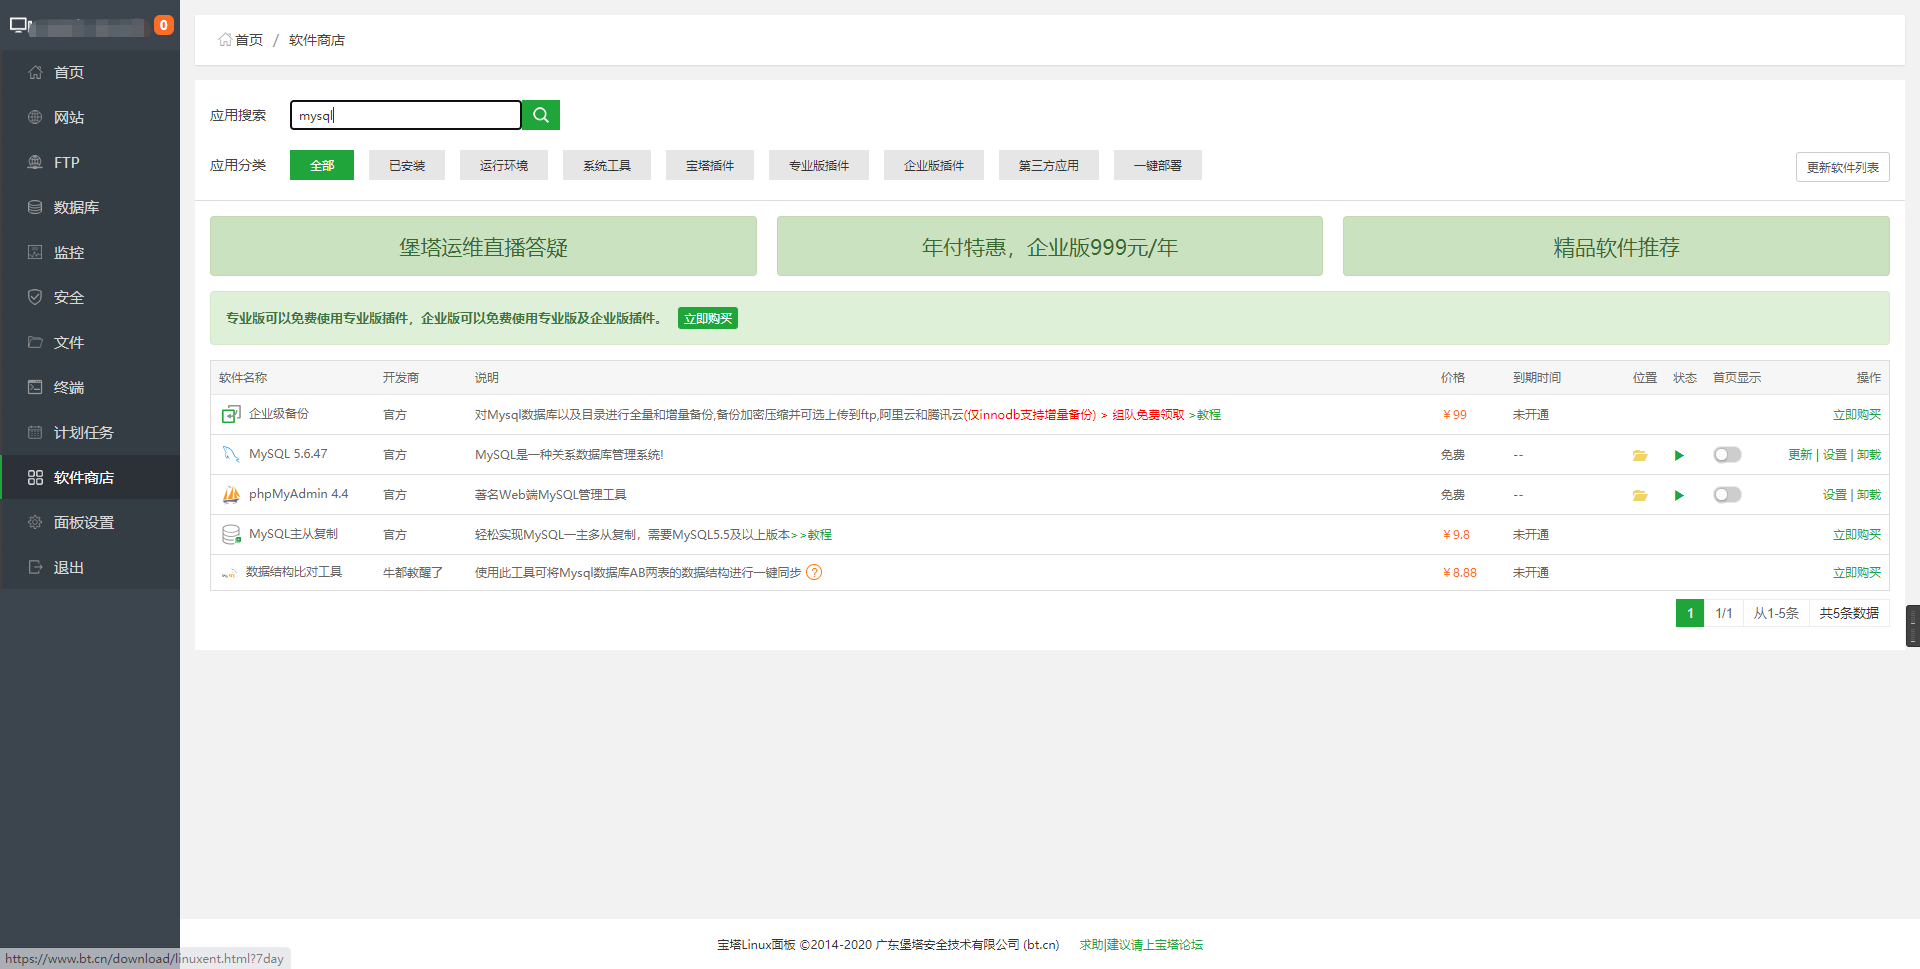Image resolution: width=1920 pixels, height=969 pixels.
Task: Switch to the 运行环境 category tab
Action: (x=504, y=165)
